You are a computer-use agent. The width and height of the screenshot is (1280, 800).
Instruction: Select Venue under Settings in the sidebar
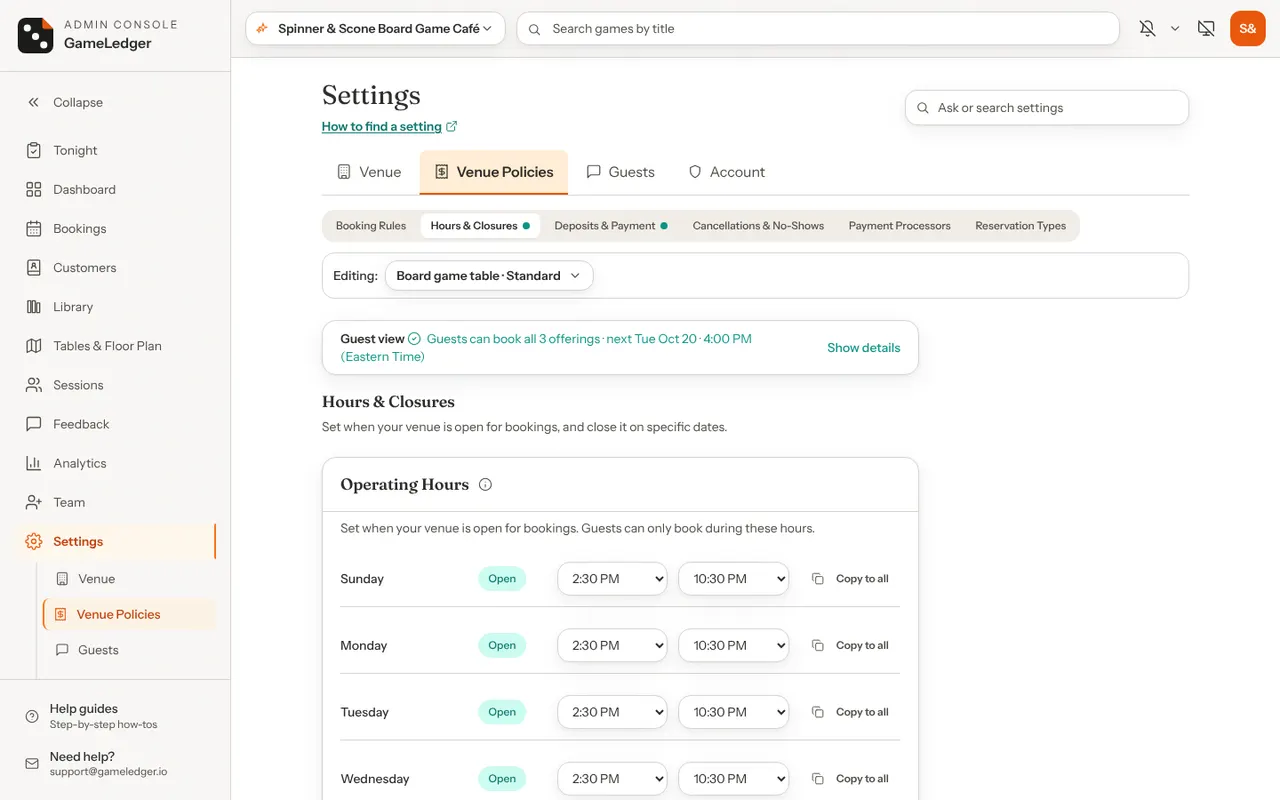point(97,579)
